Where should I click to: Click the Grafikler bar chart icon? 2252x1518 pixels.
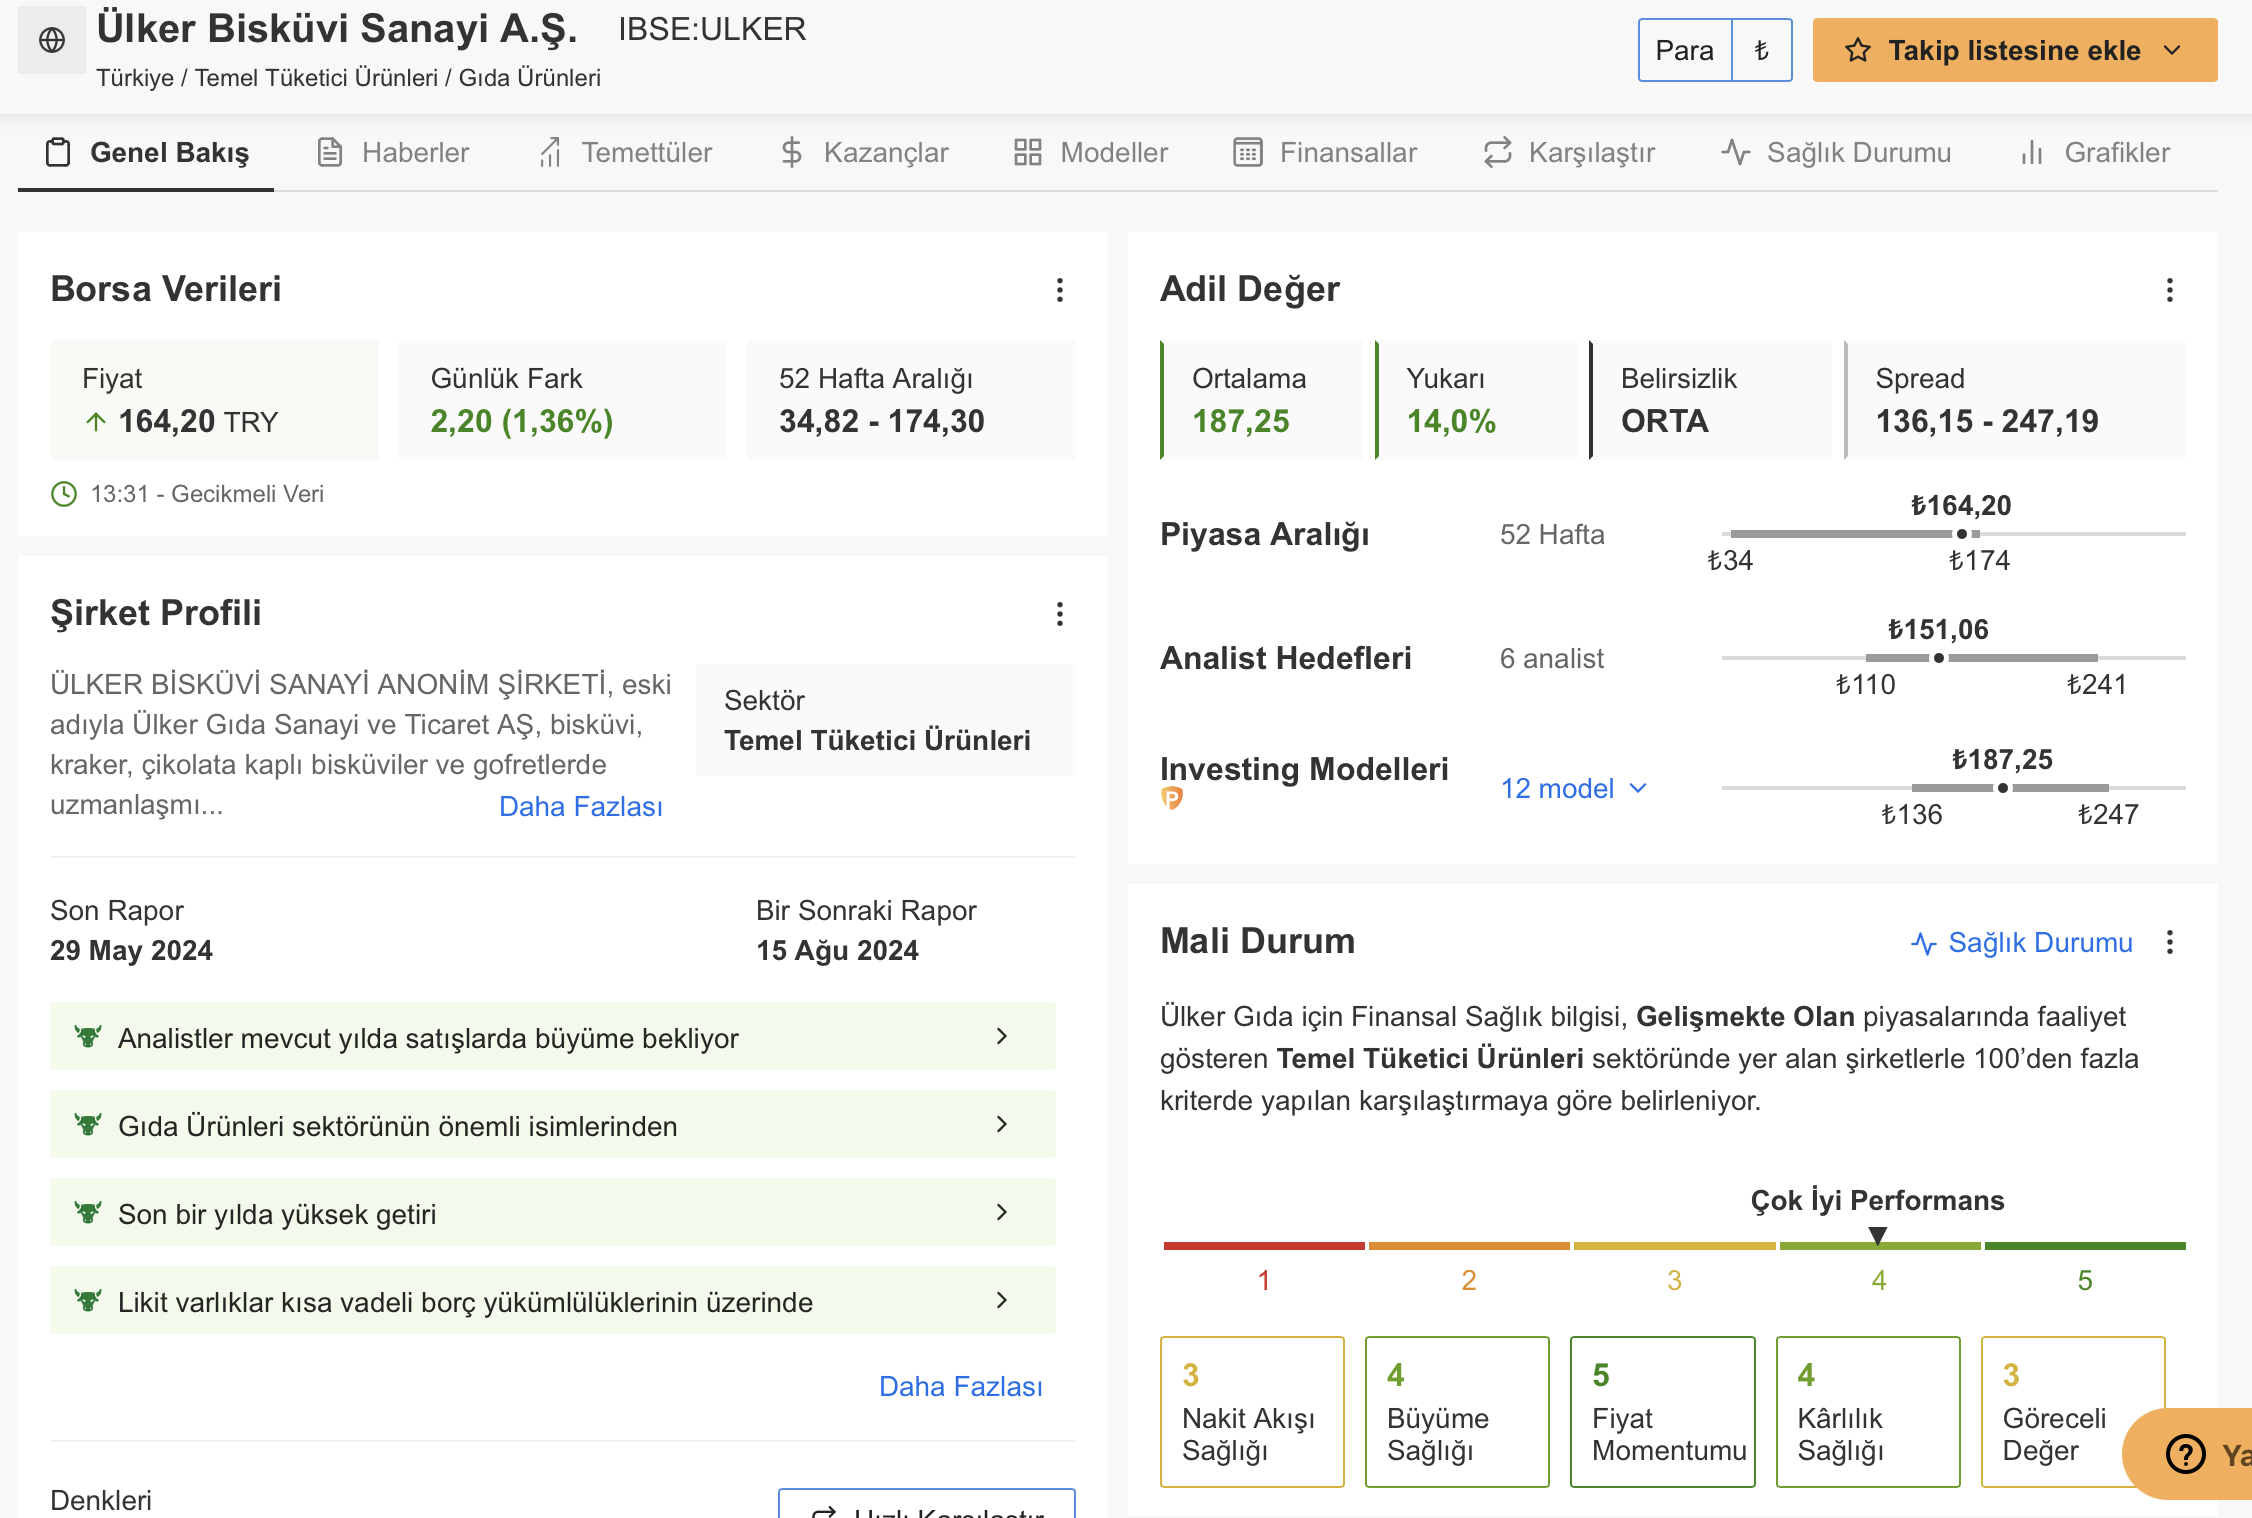click(x=2032, y=152)
